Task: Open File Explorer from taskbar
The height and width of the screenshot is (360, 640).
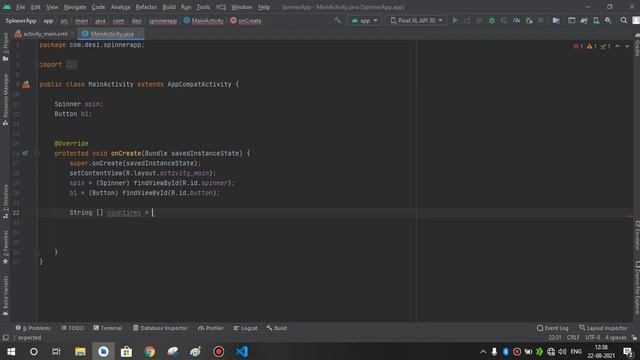Action: [80, 351]
